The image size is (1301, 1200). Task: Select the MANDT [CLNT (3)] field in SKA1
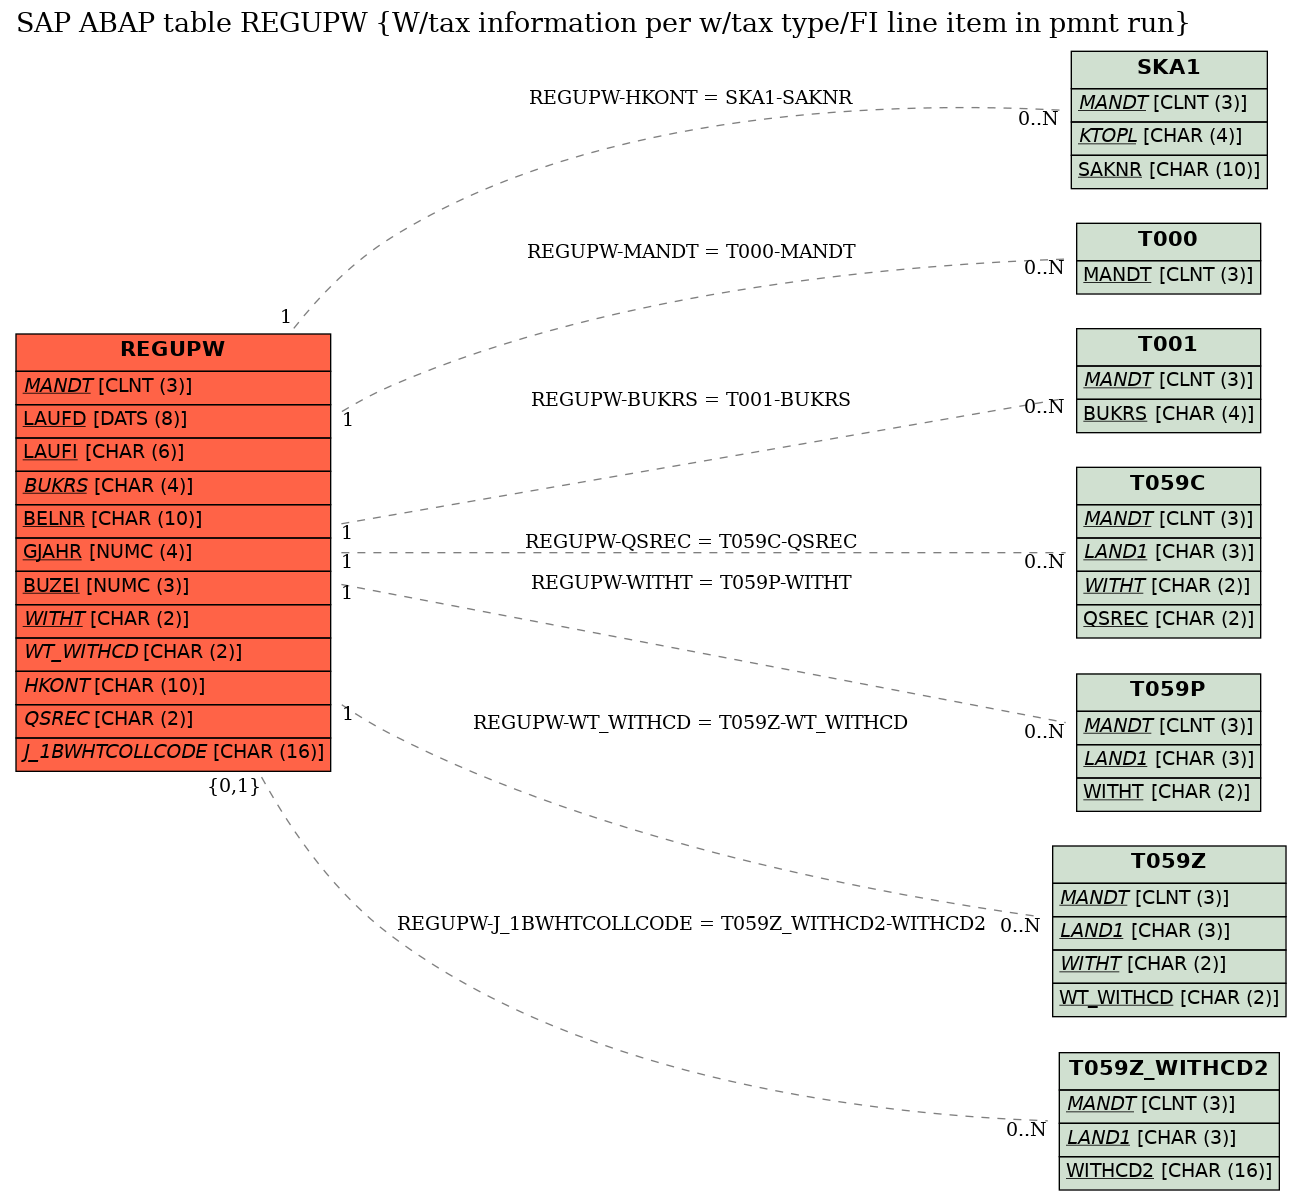[1169, 104]
